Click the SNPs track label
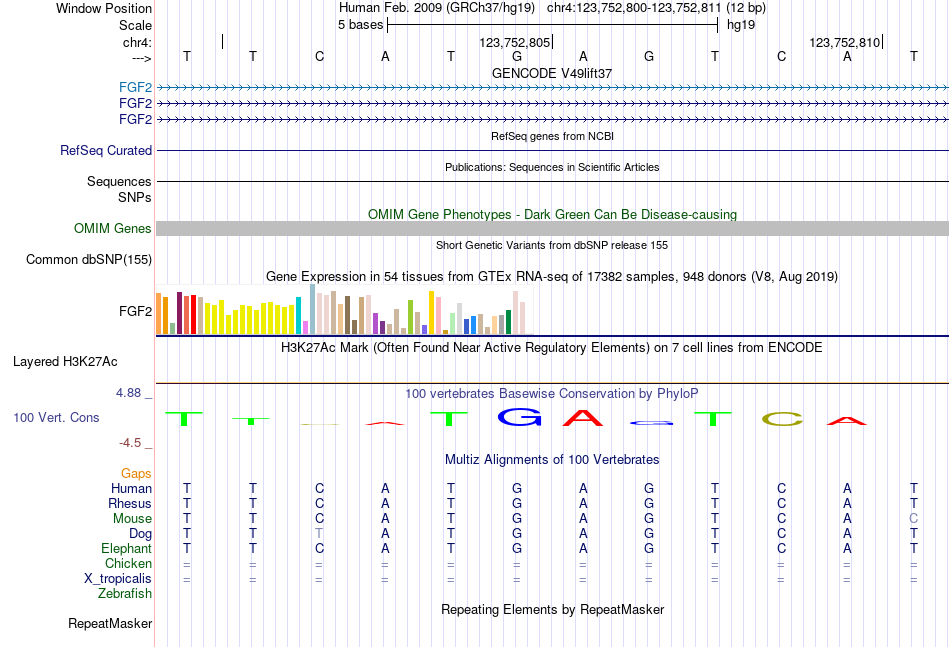Viewport: 950px width, 647px height. [x=135, y=197]
